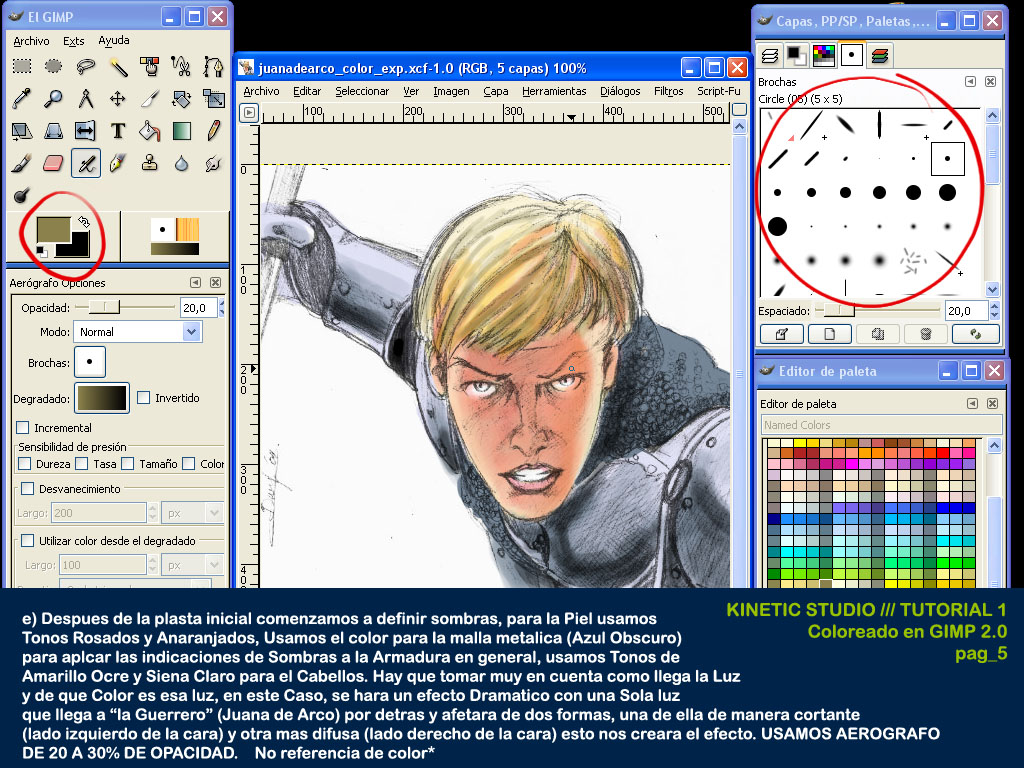Toggle Tamaño pressure sensitivity checkbox

[x=128, y=464]
